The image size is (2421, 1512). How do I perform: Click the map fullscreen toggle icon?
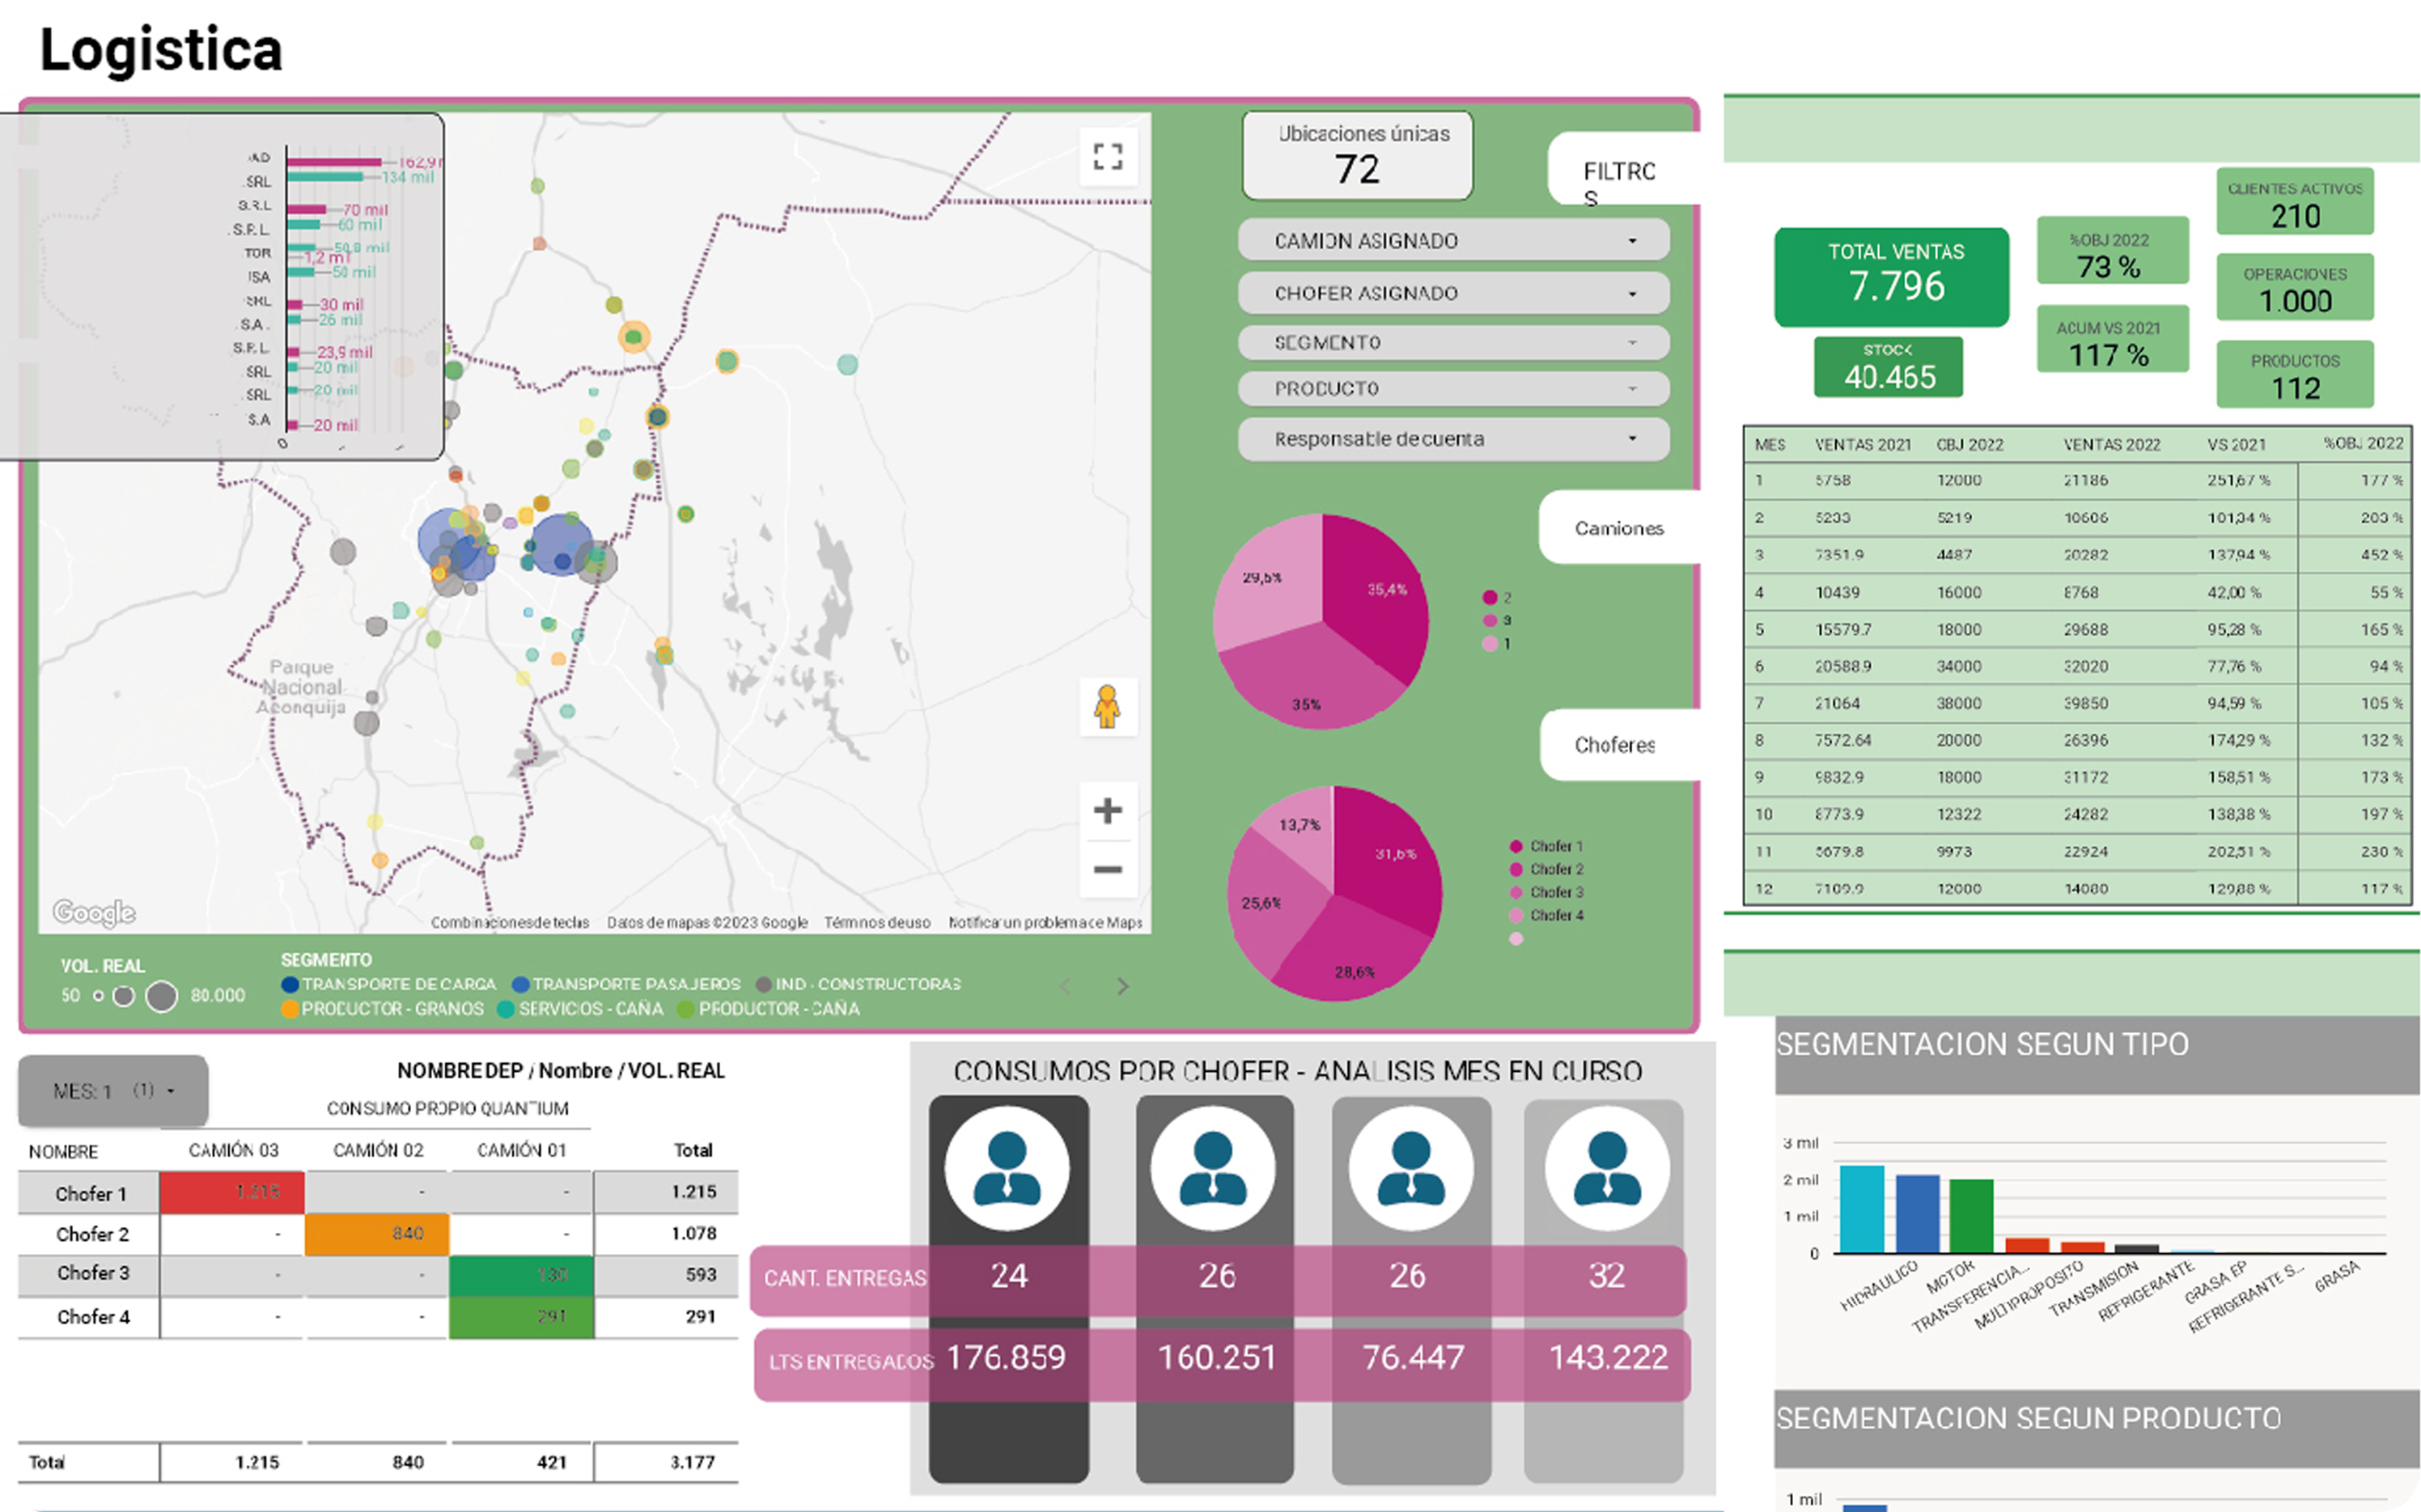pos(1107,156)
